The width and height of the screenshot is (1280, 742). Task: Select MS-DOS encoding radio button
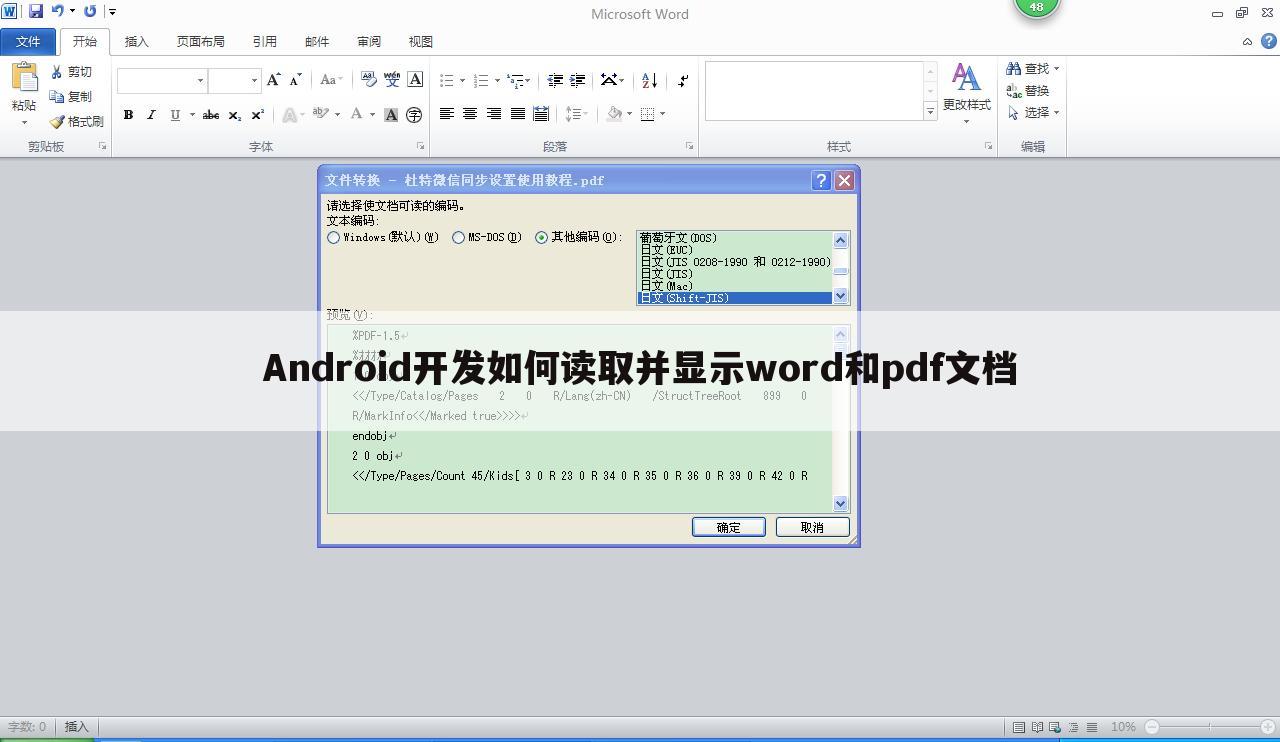point(459,238)
